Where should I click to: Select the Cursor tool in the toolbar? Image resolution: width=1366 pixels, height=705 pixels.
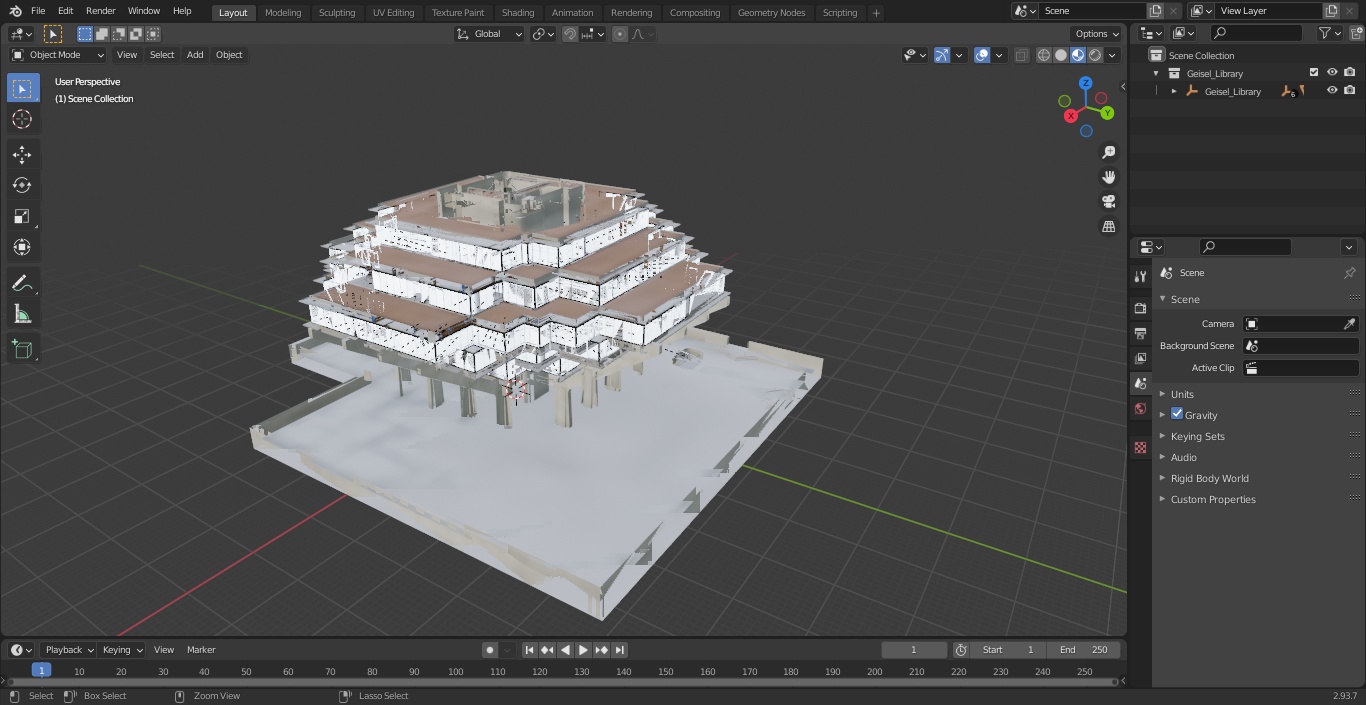coord(22,119)
